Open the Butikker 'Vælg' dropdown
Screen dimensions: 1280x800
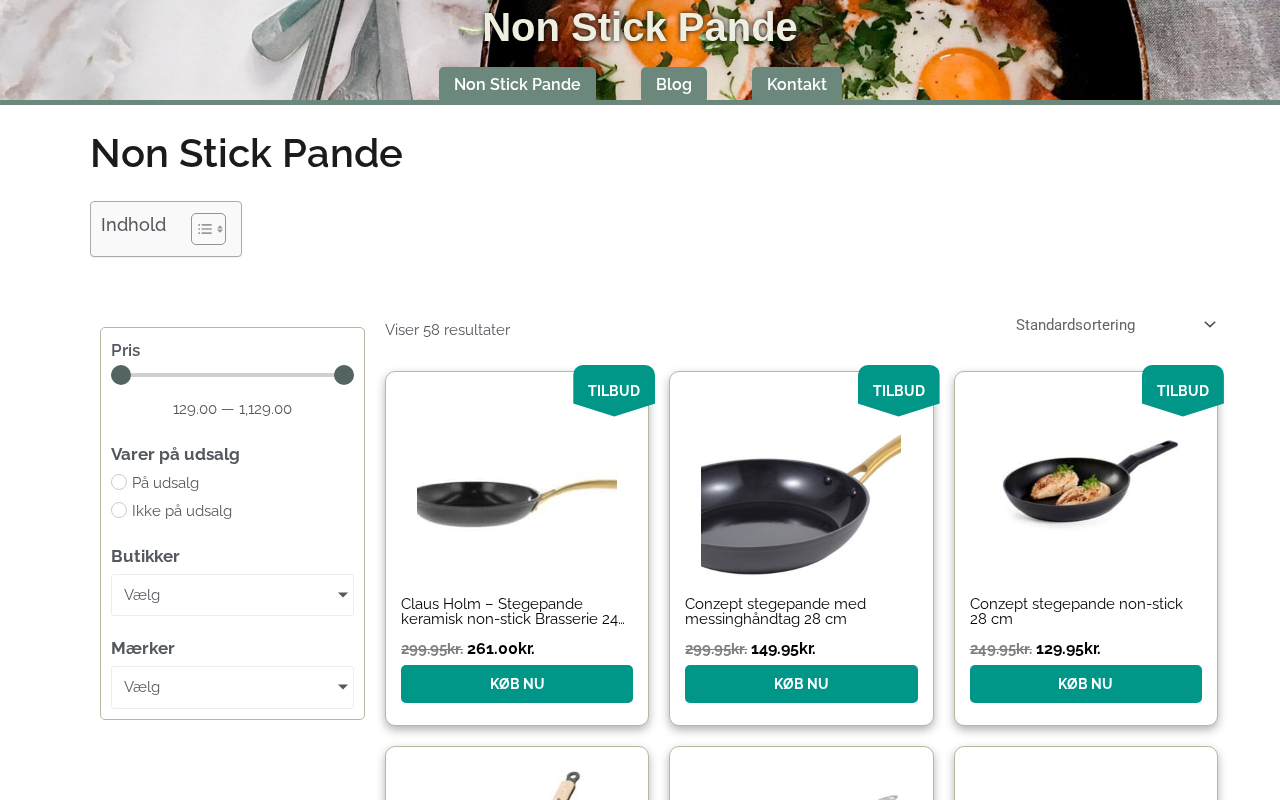[232, 595]
